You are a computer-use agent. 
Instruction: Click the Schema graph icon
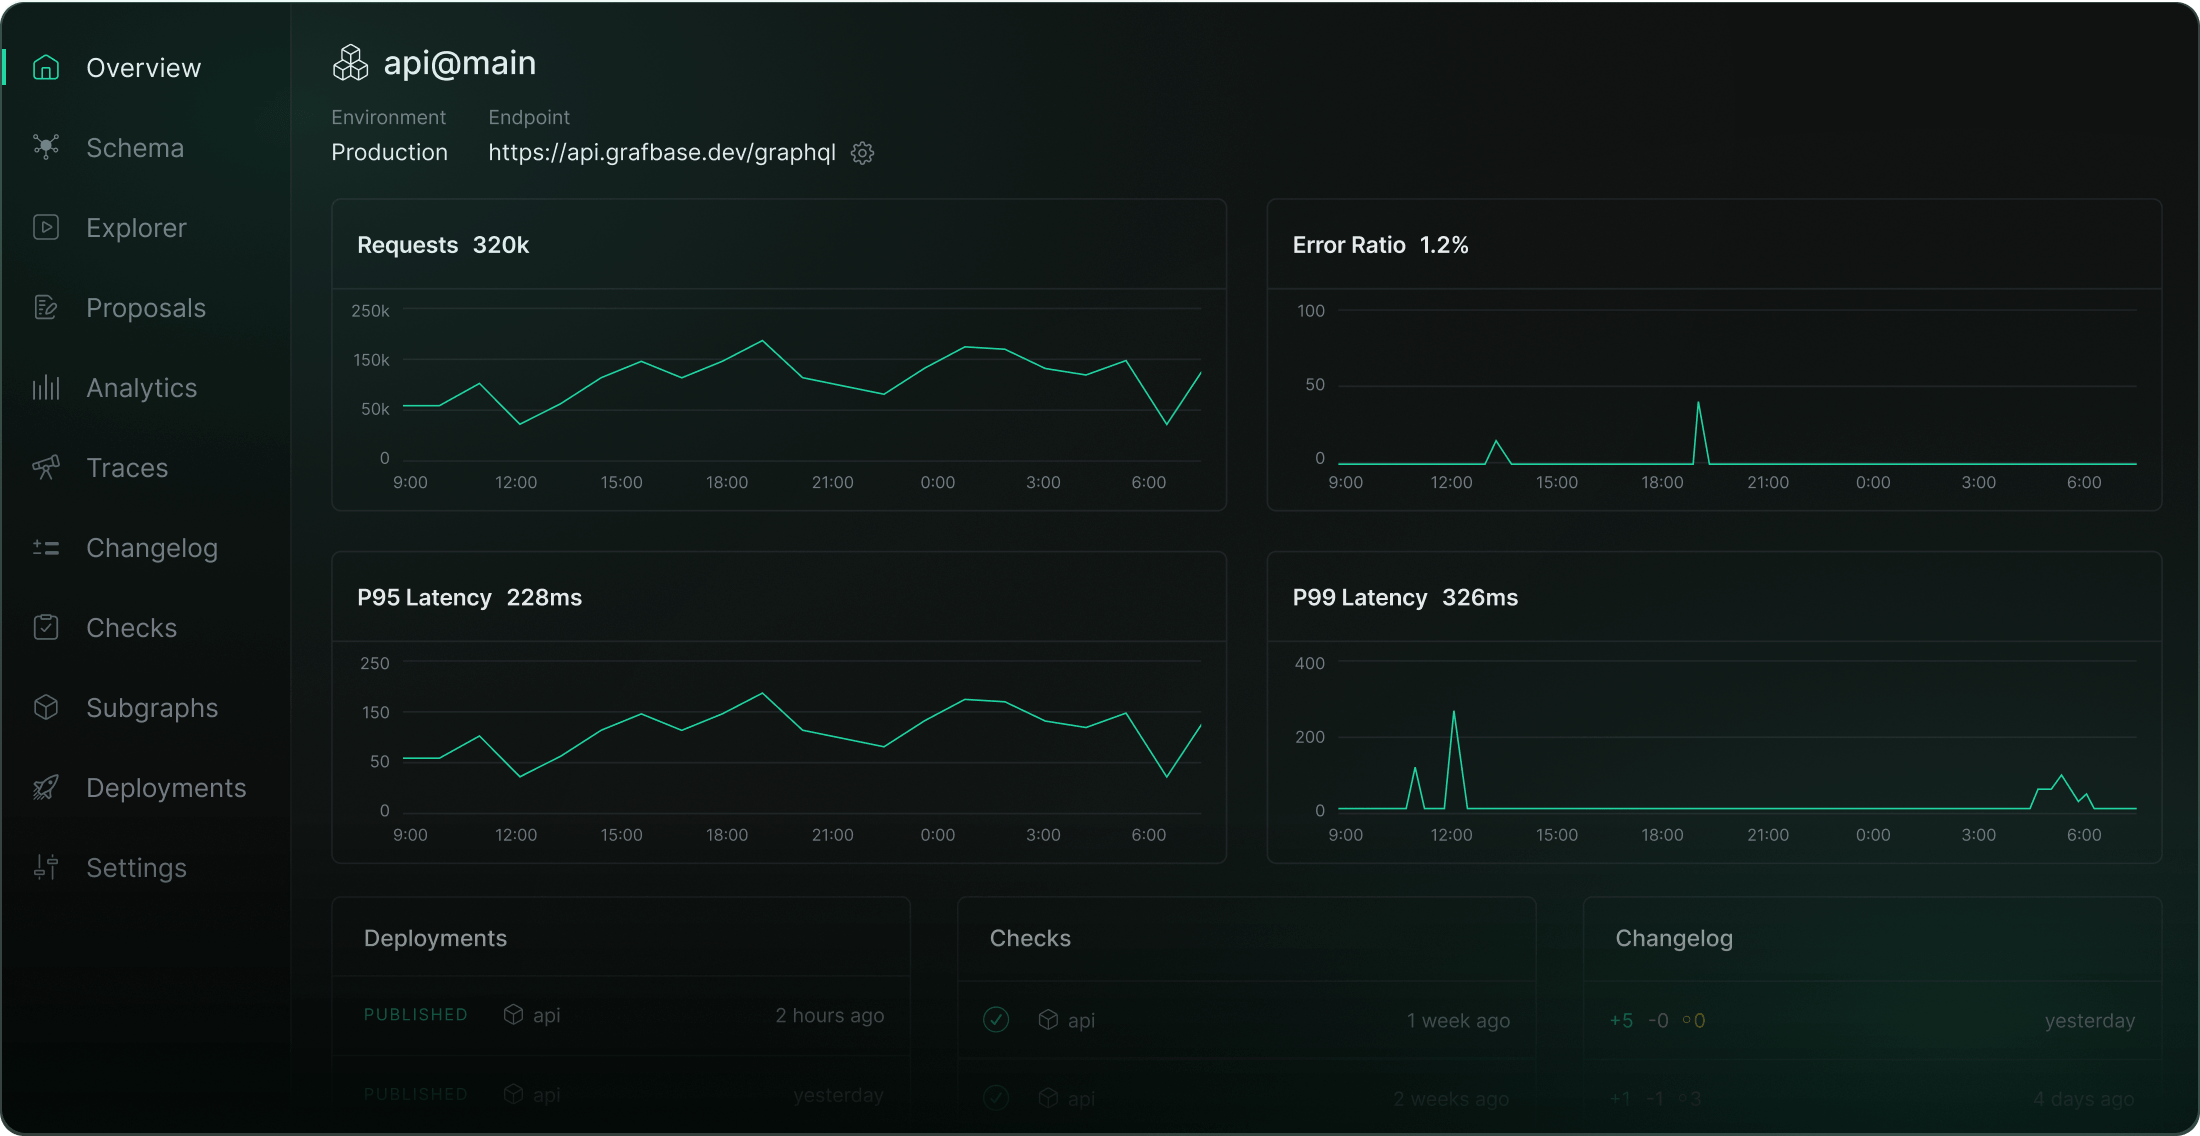point(46,148)
